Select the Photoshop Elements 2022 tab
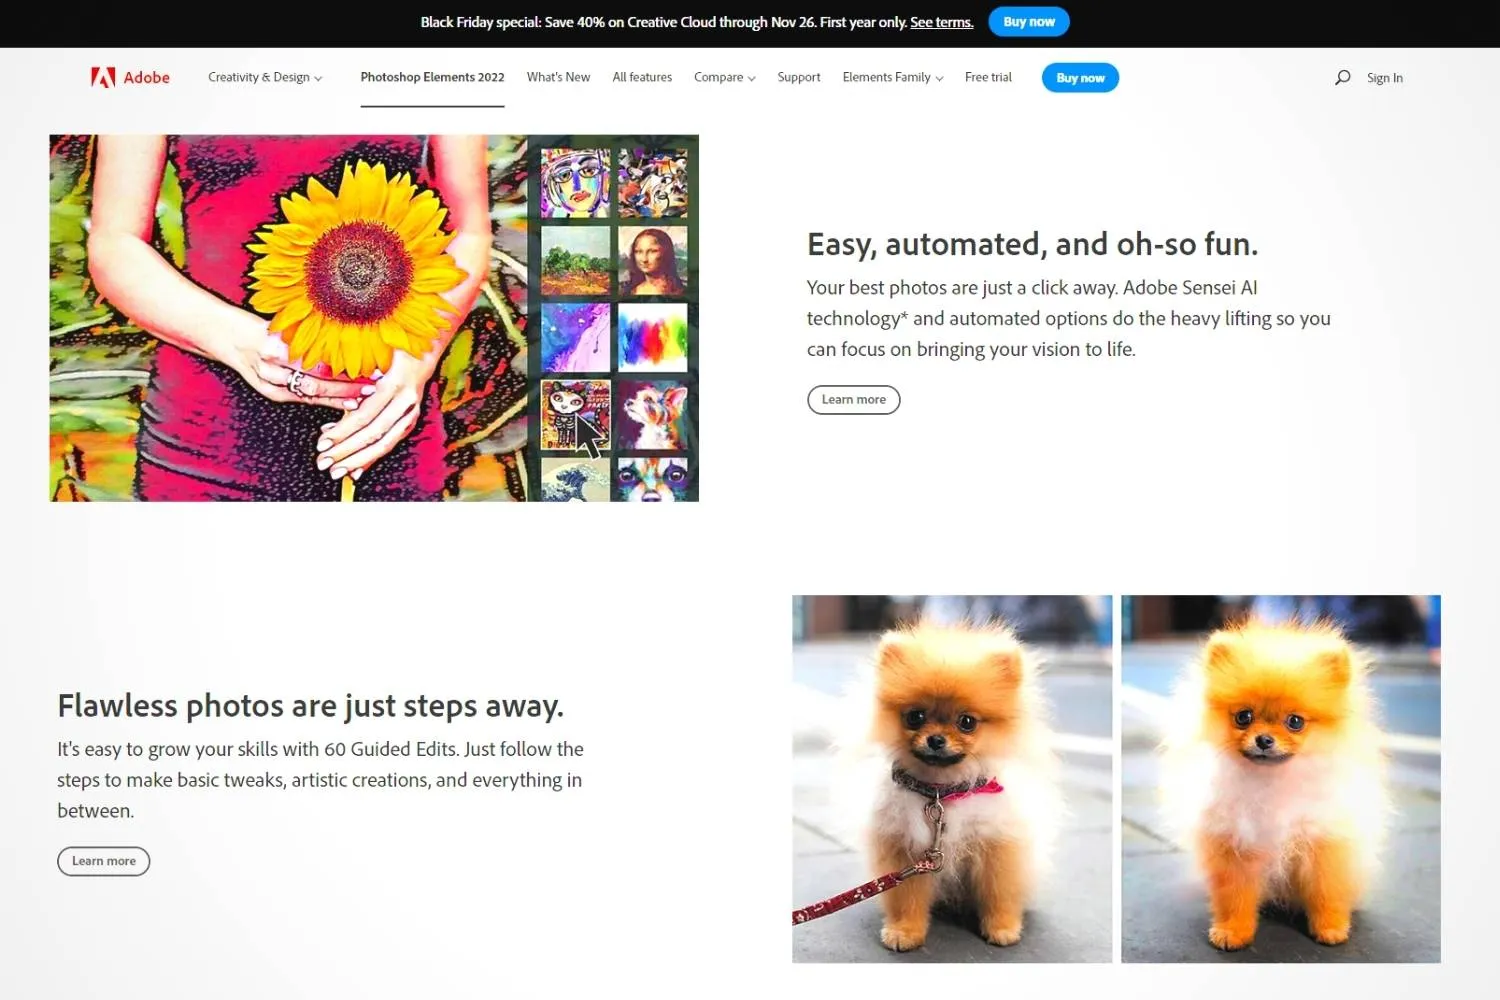The image size is (1500, 1000). [432, 77]
